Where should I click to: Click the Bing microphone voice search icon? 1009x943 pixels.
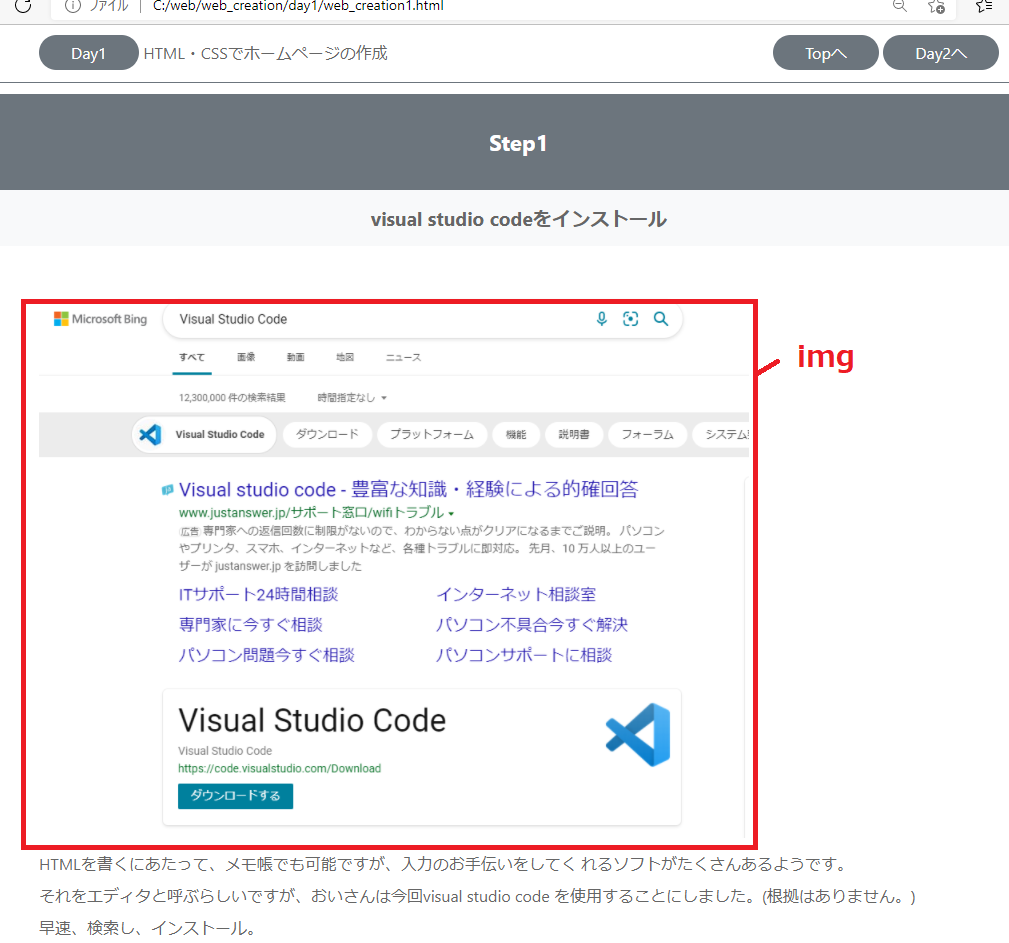(602, 319)
